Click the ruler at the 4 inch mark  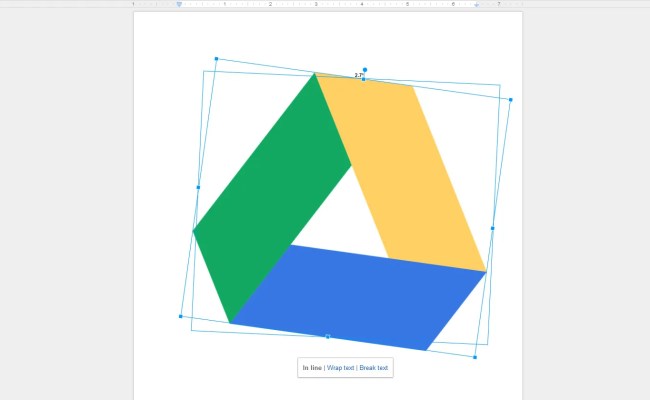(x=361, y=4)
